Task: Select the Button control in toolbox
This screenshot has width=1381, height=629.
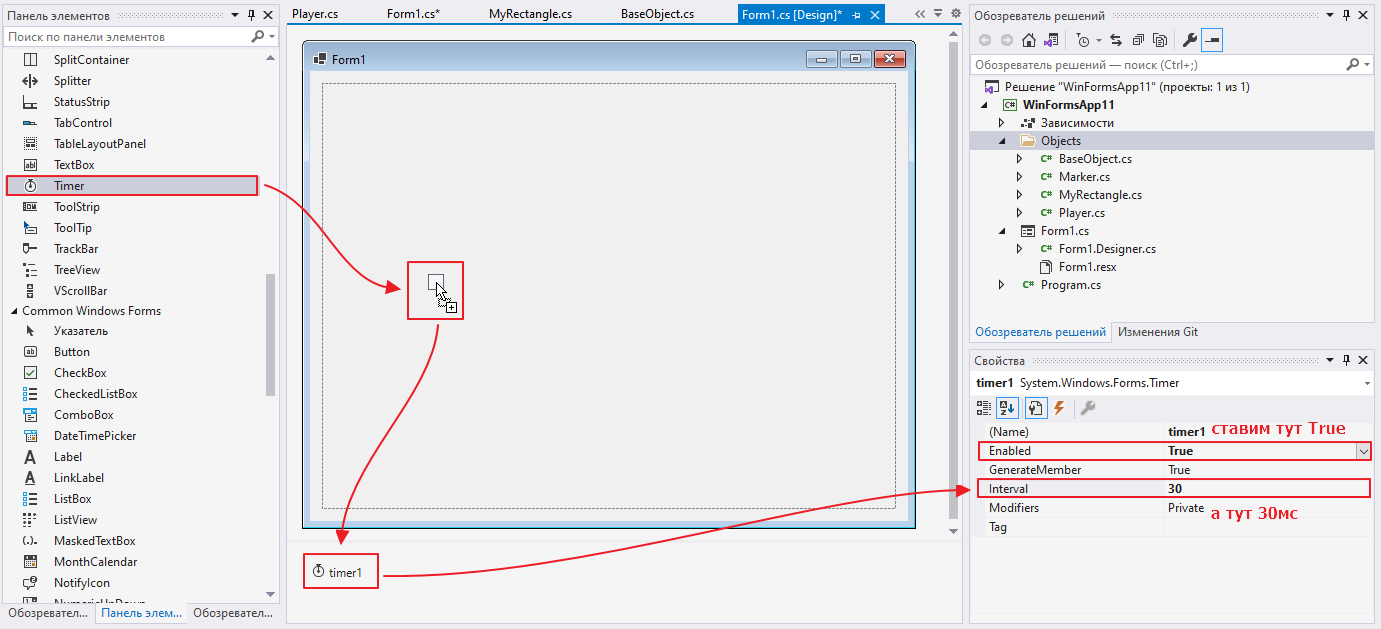Action: [72, 352]
